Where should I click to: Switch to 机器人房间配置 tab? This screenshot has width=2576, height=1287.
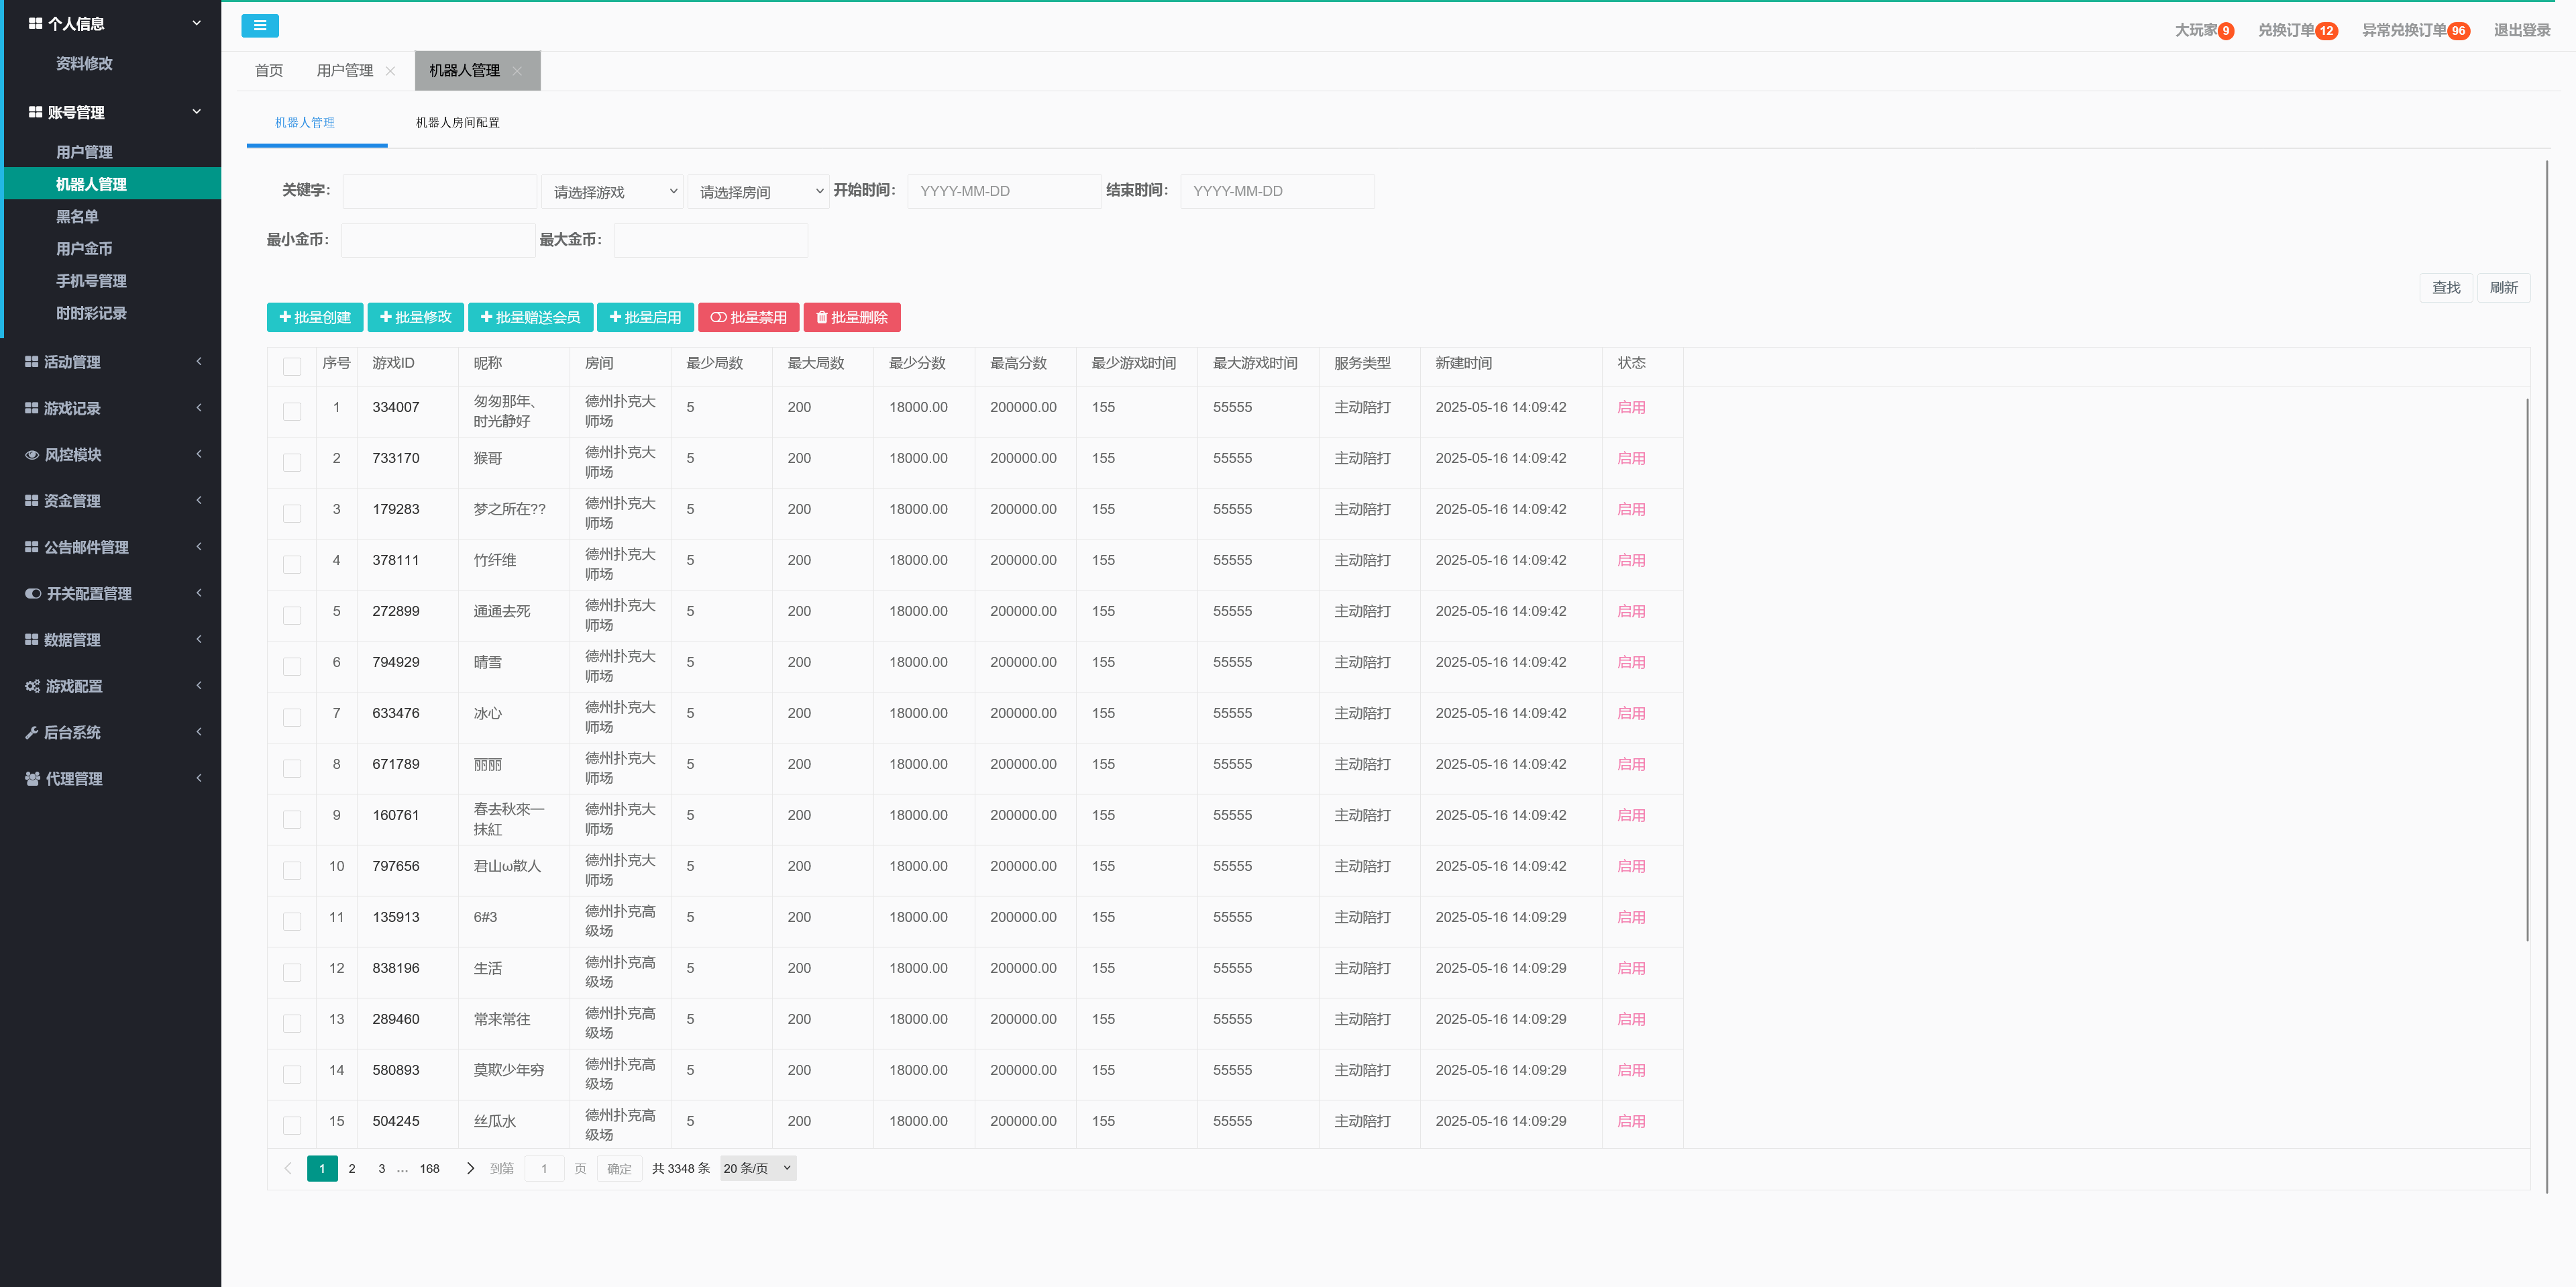tap(457, 123)
